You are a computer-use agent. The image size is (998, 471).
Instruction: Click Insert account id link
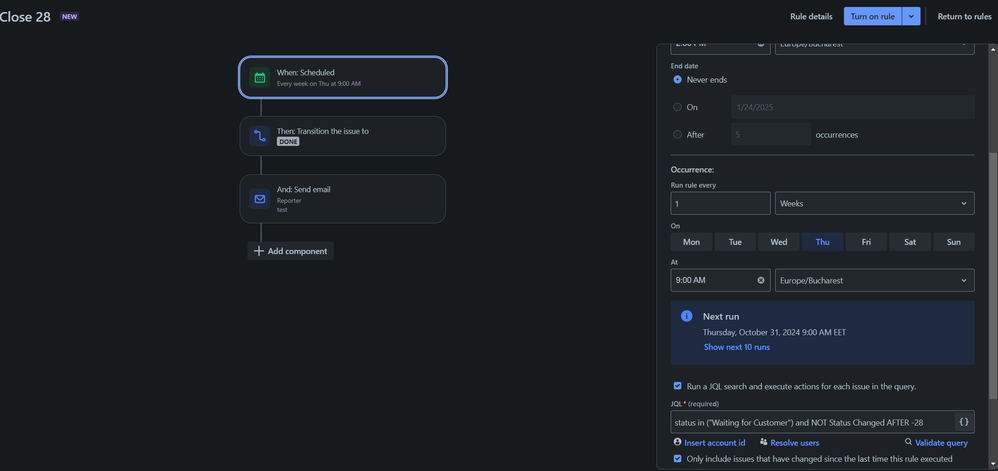coord(715,442)
